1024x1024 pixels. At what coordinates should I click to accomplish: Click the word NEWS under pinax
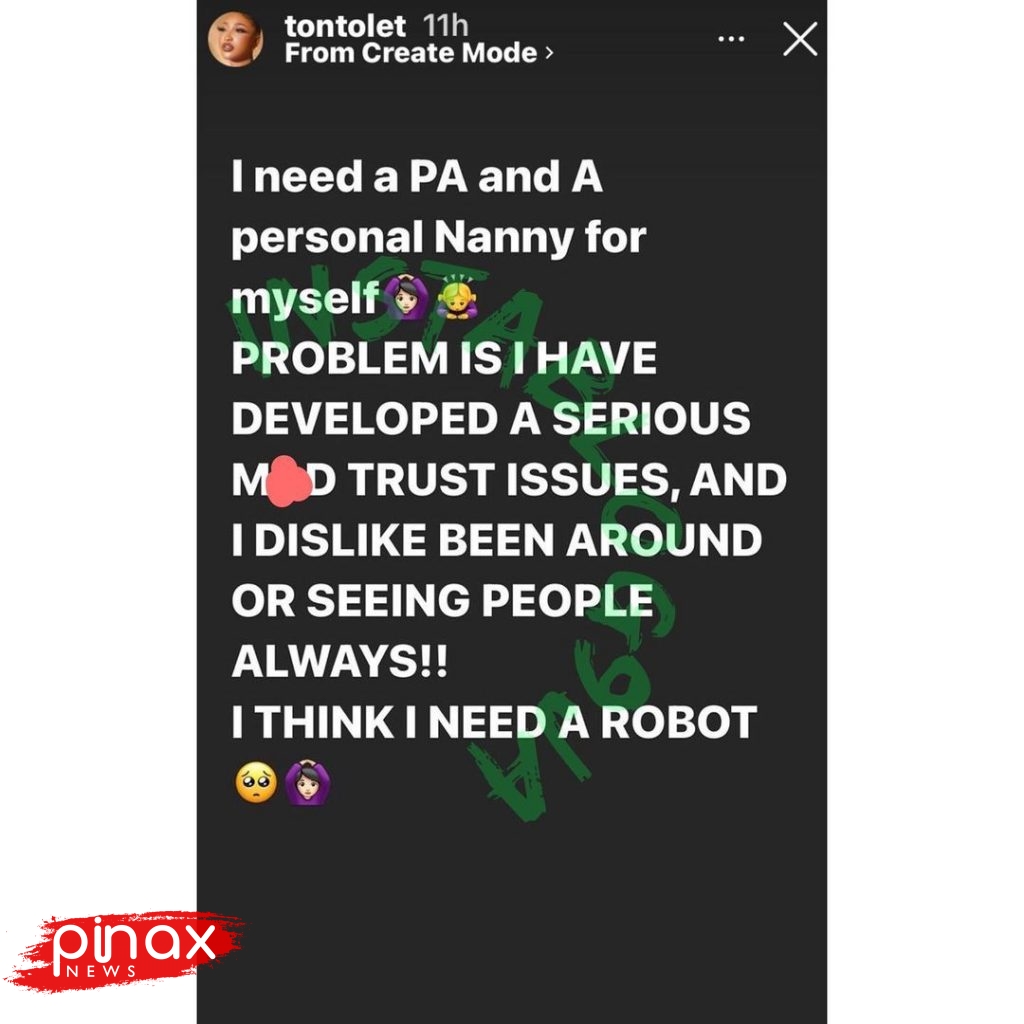pos(101,971)
